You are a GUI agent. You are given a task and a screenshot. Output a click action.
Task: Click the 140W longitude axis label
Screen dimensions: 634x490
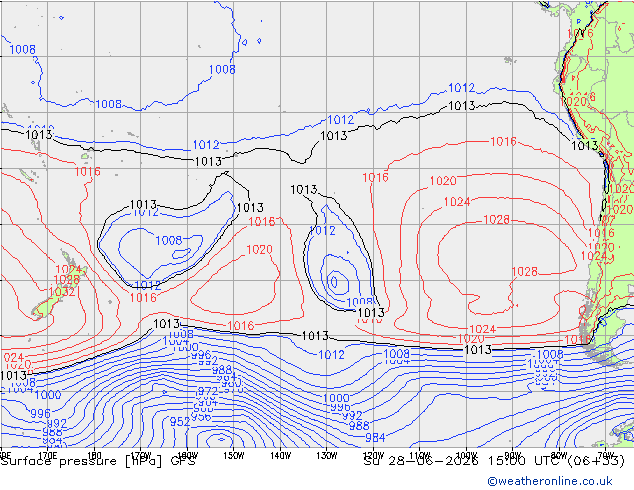(x=280, y=455)
